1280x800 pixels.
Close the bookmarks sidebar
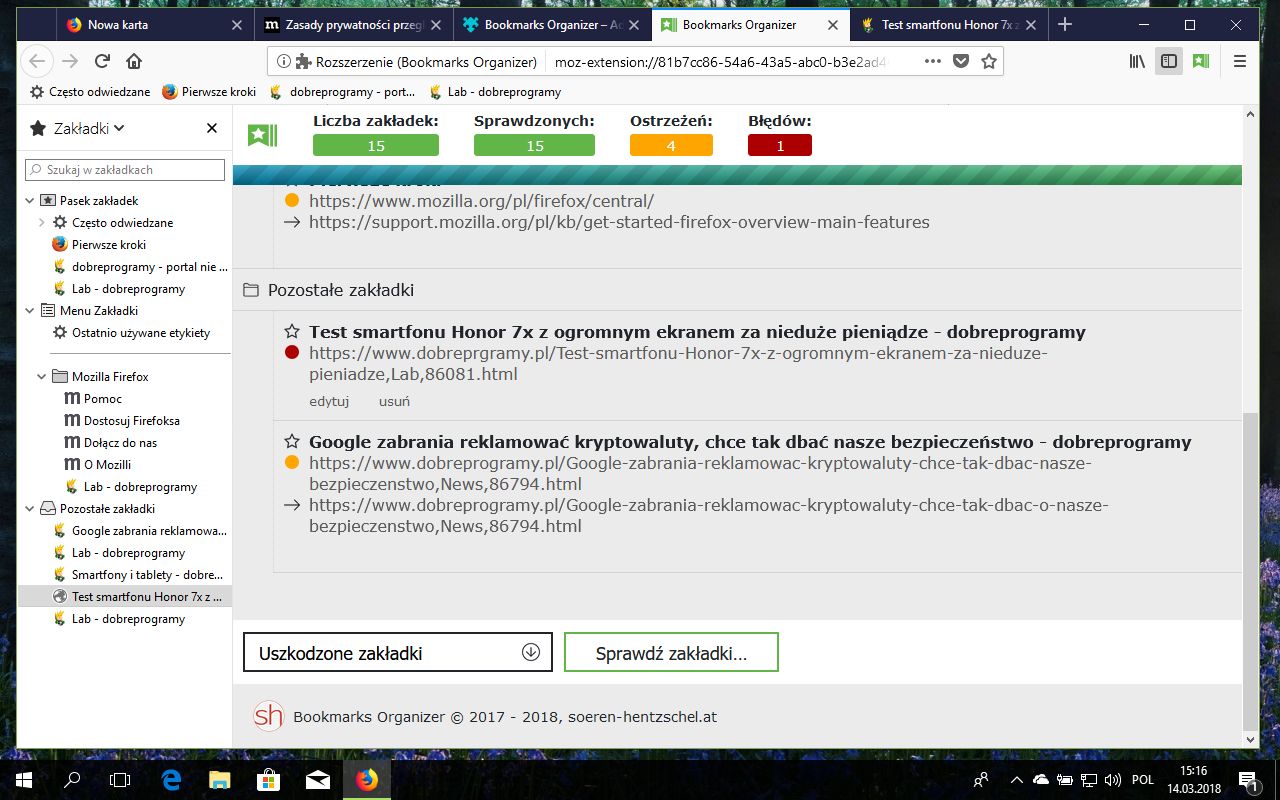(212, 128)
